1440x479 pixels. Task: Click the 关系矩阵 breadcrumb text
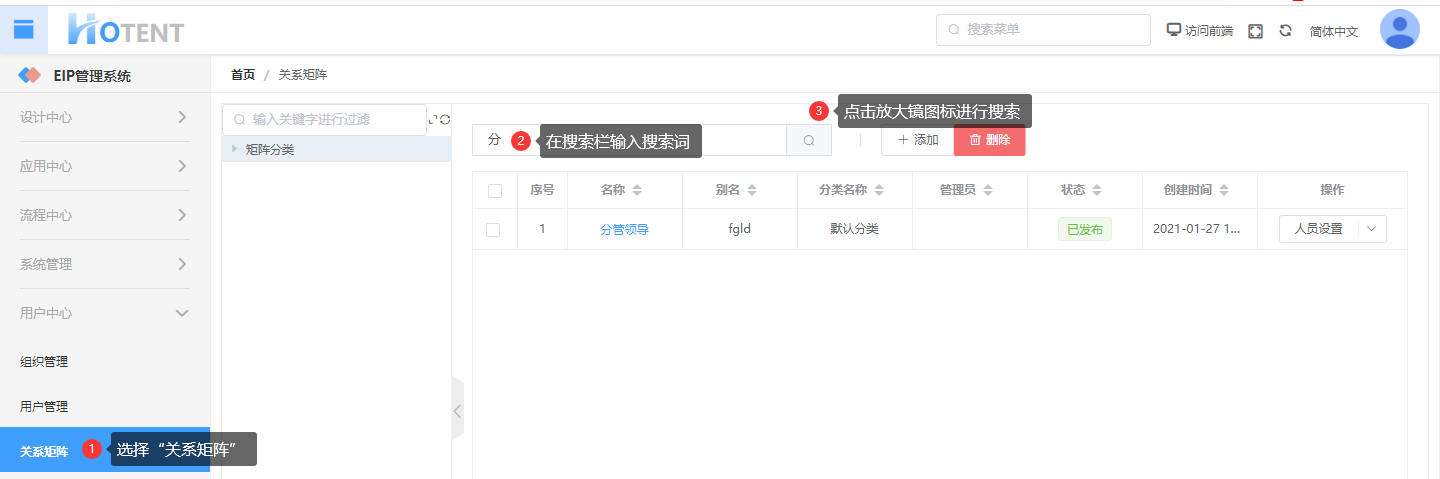pyautogui.click(x=303, y=75)
